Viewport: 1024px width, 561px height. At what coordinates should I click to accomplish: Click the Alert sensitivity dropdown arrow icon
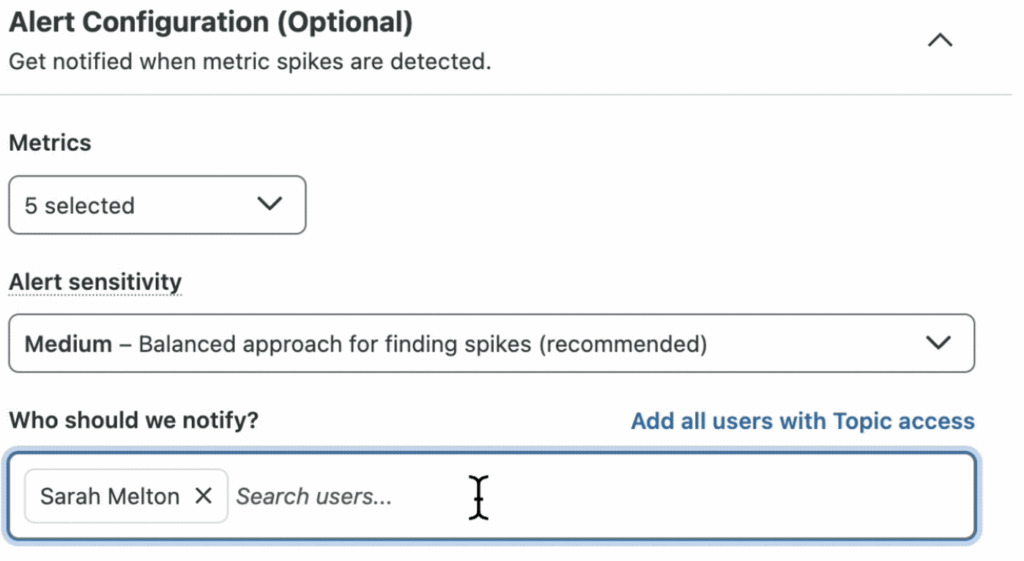click(x=938, y=343)
